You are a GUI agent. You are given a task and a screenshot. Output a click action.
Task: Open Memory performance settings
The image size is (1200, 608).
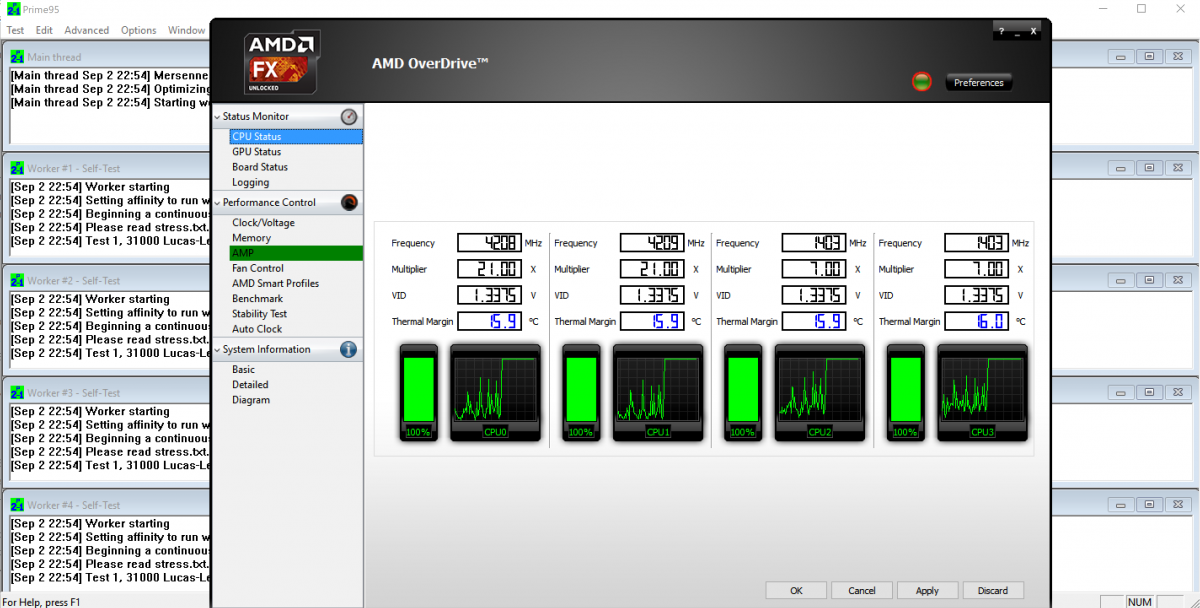tap(251, 238)
